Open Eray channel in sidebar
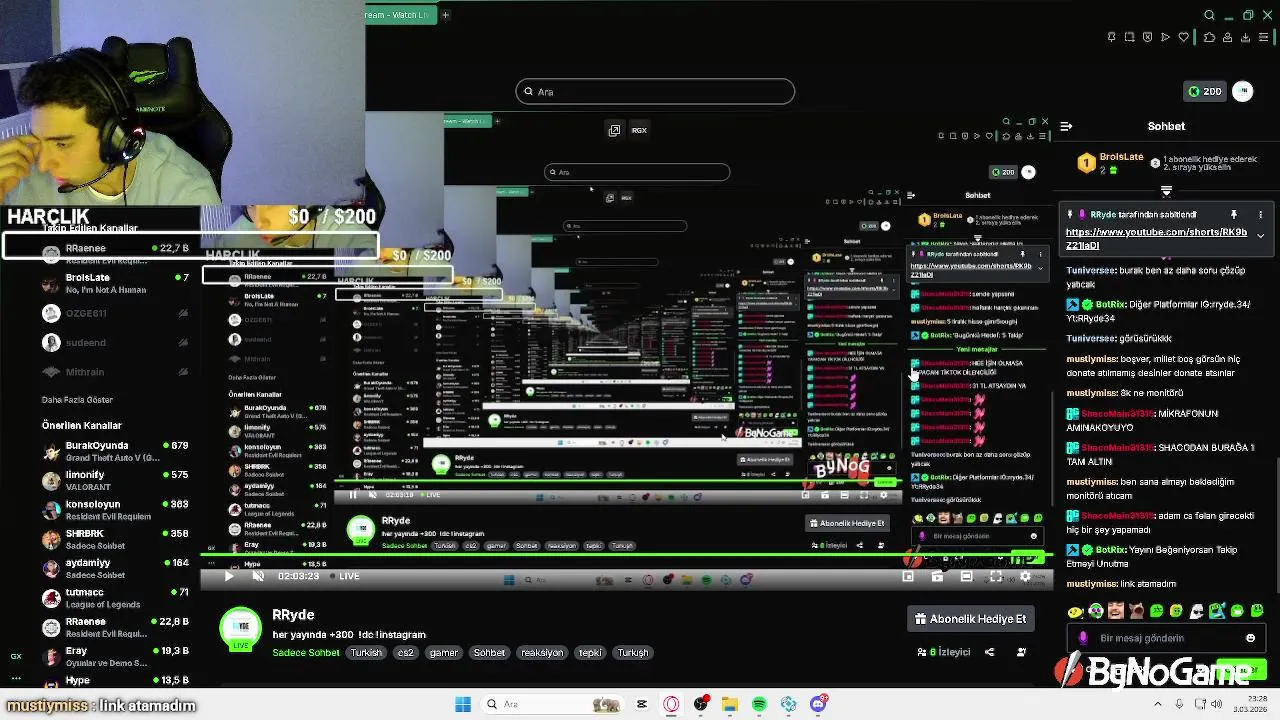 click(115, 656)
